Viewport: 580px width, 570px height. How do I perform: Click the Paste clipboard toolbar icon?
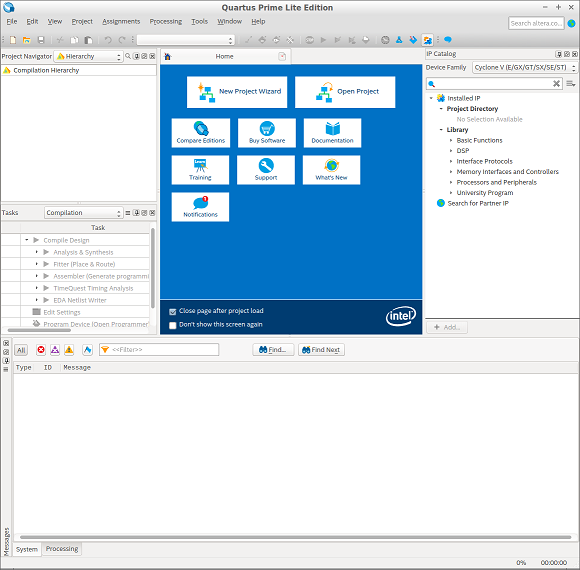[x=88, y=40]
